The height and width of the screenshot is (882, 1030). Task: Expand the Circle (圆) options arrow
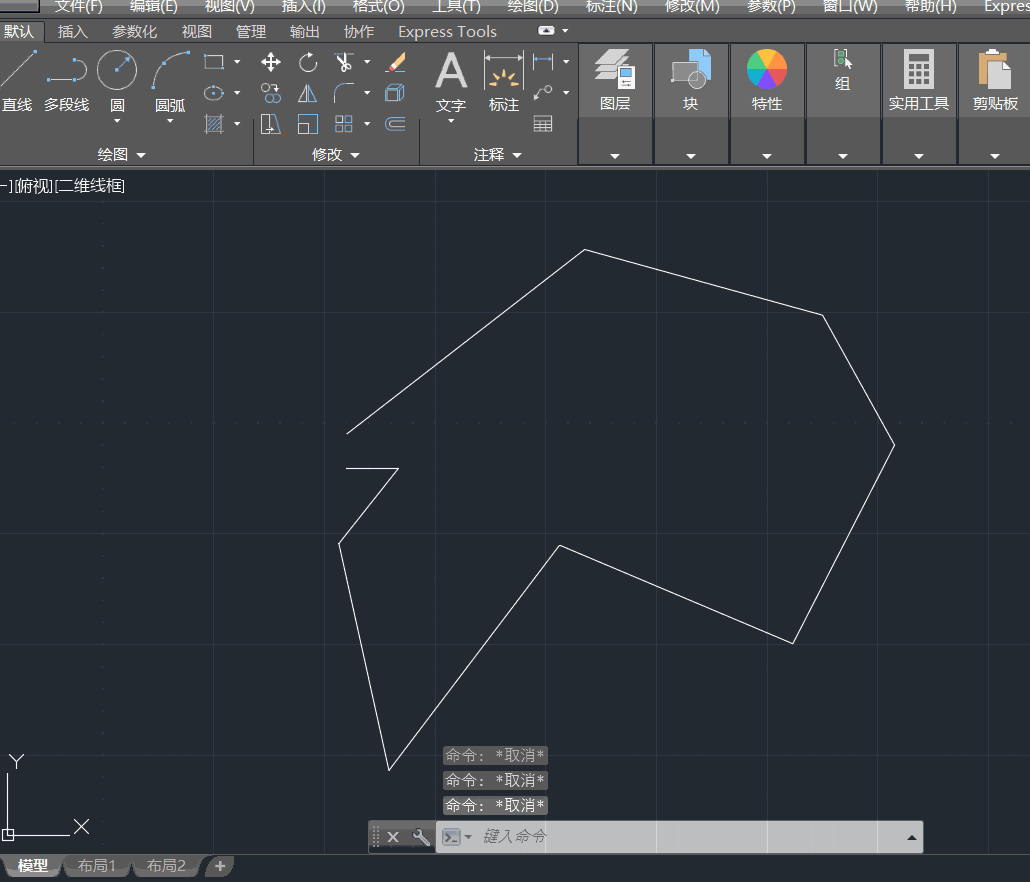[x=117, y=121]
